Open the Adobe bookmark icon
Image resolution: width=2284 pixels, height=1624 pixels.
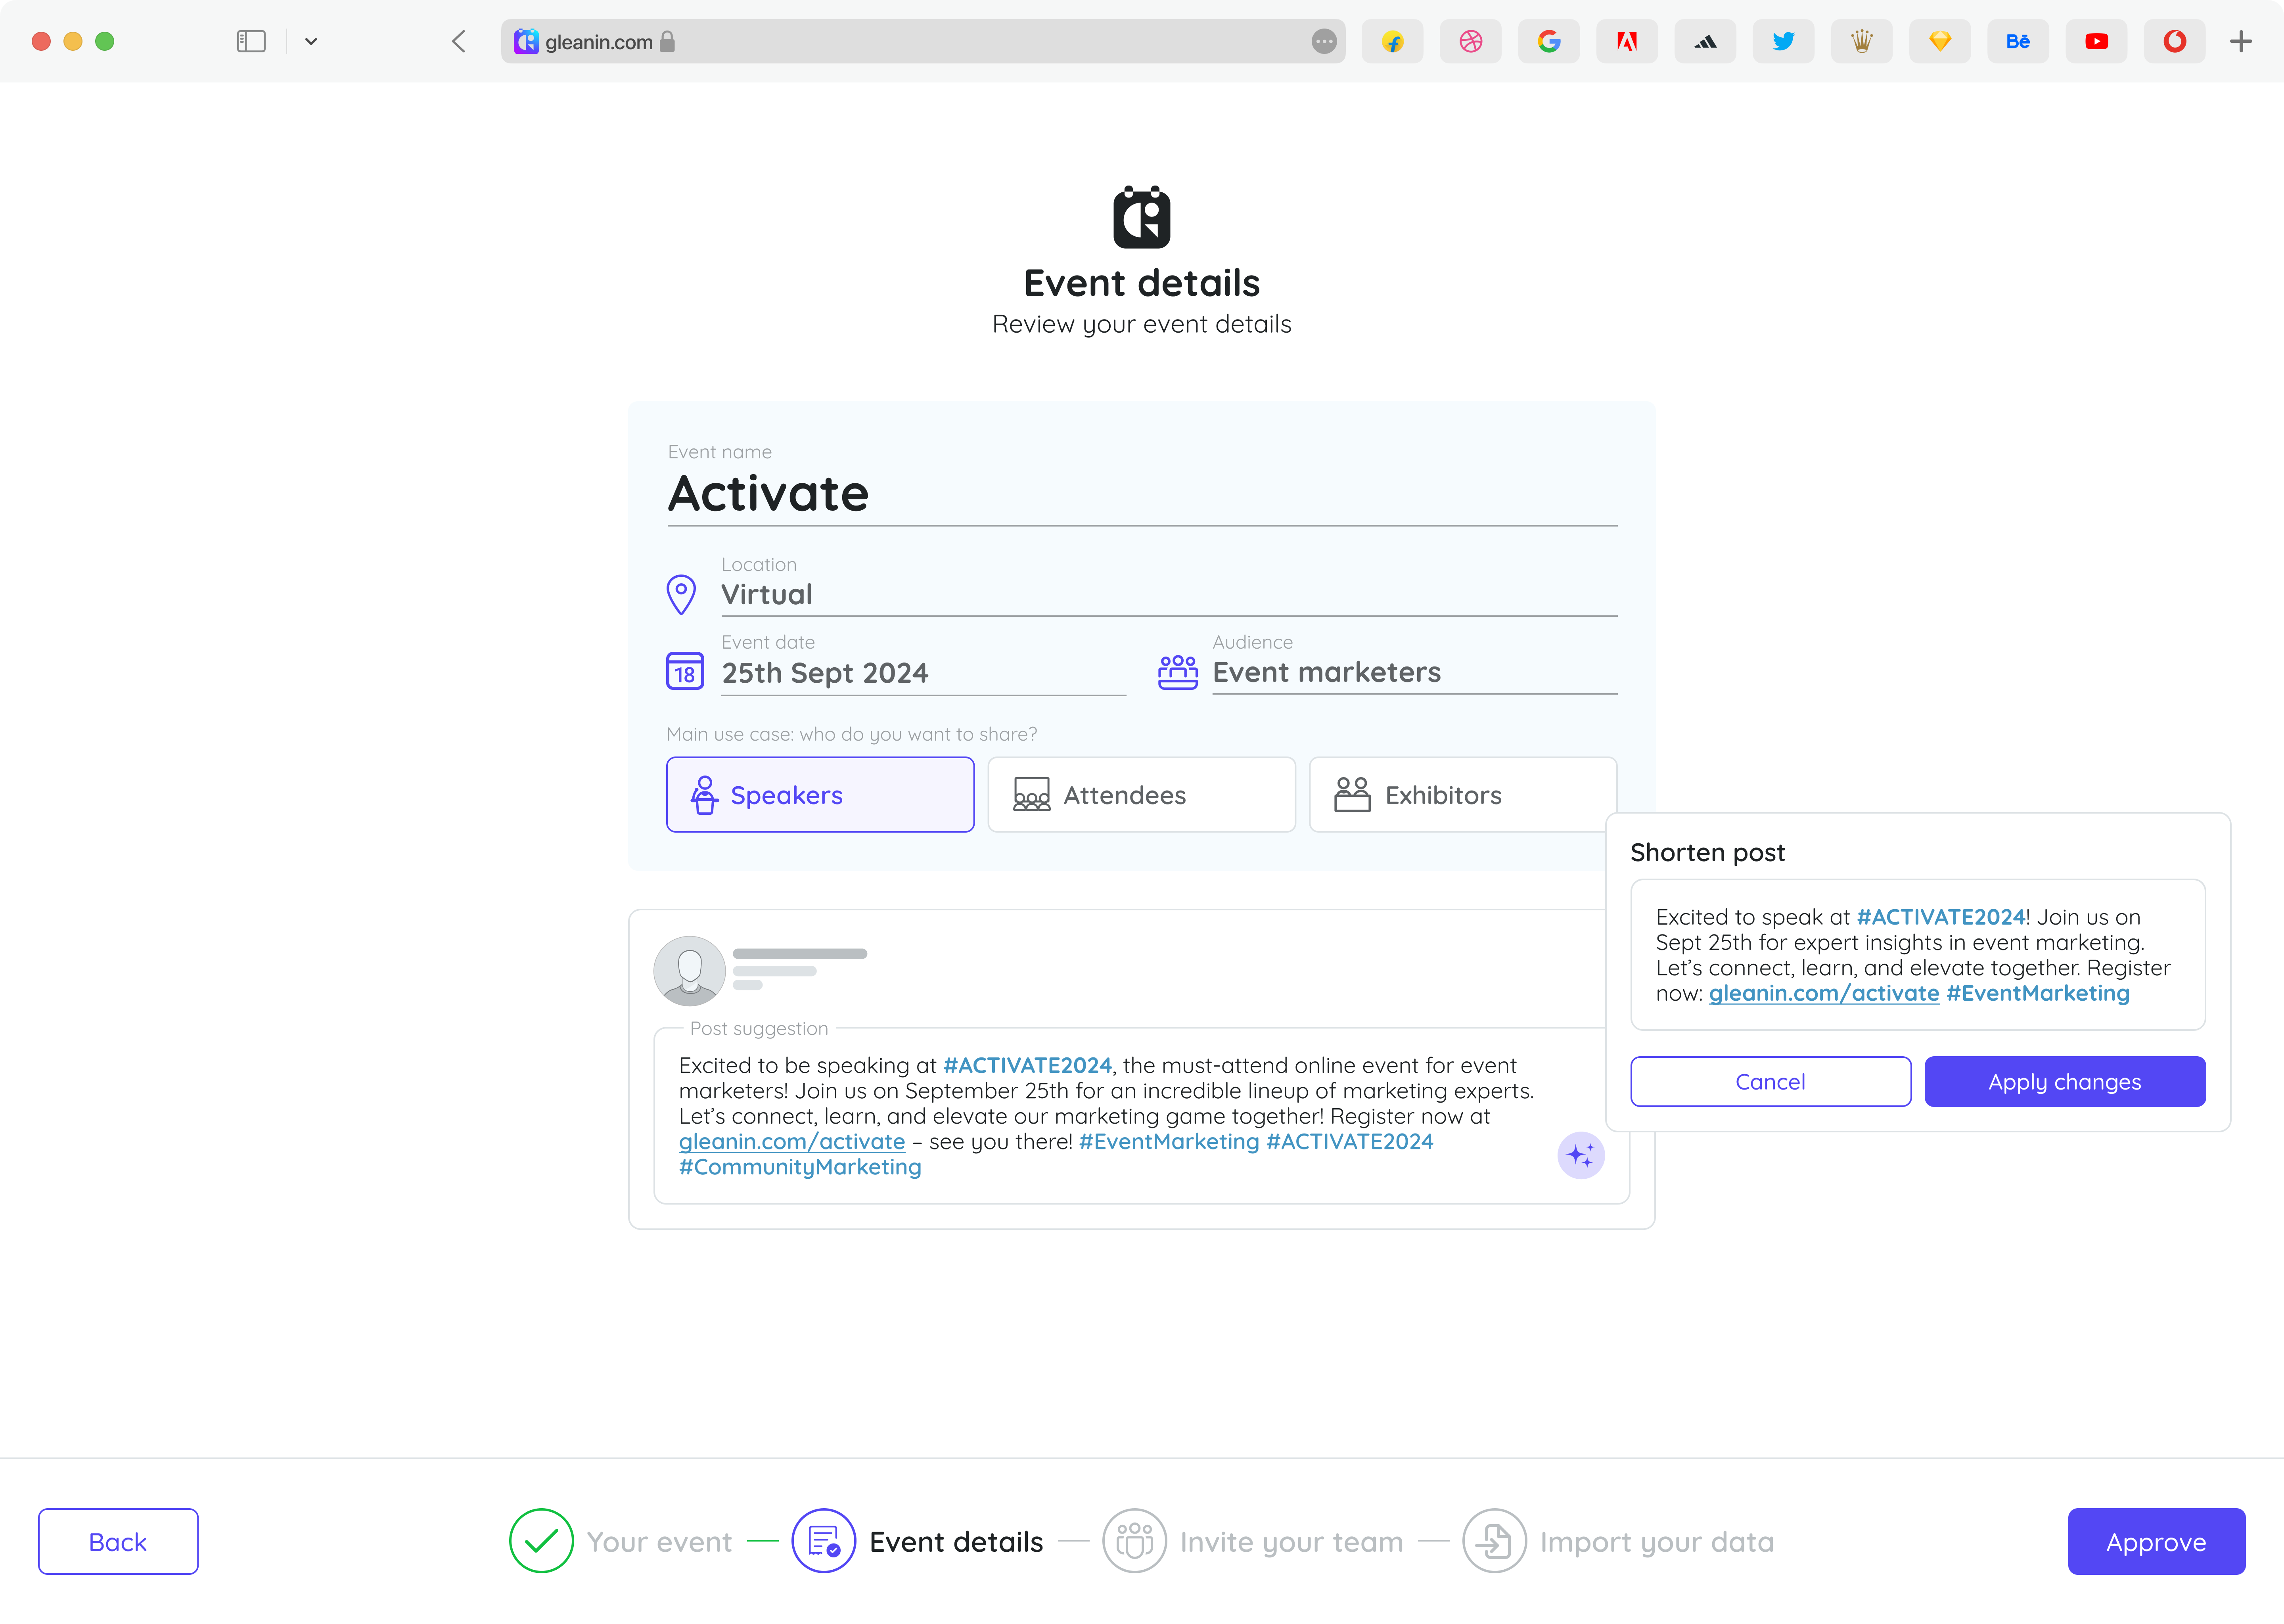(x=1626, y=41)
